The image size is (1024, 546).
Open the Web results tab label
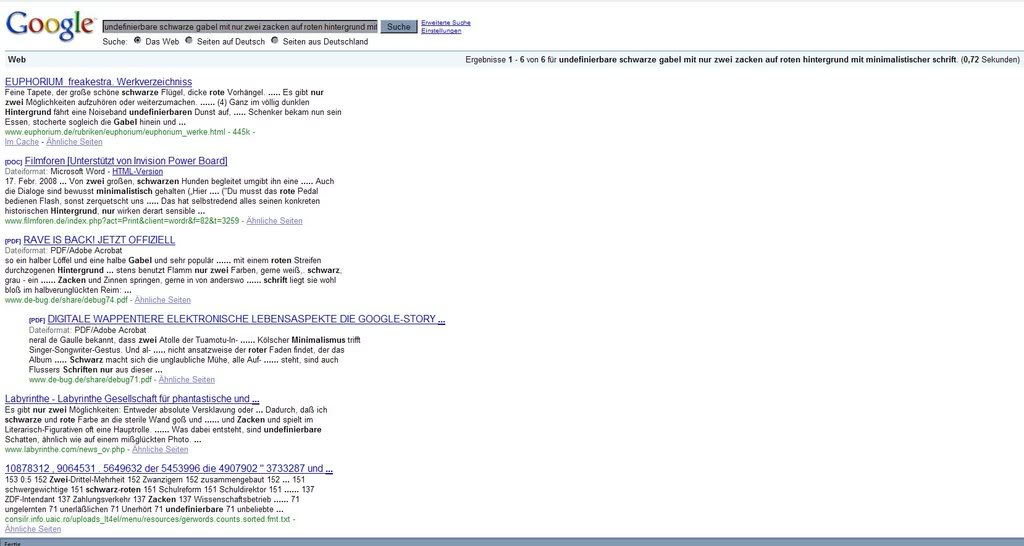(17, 59)
